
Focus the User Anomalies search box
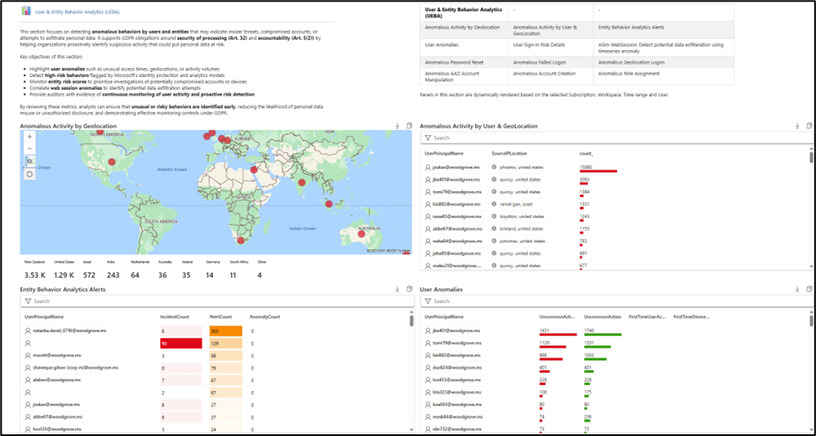pyautogui.click(x=617, y=301)
